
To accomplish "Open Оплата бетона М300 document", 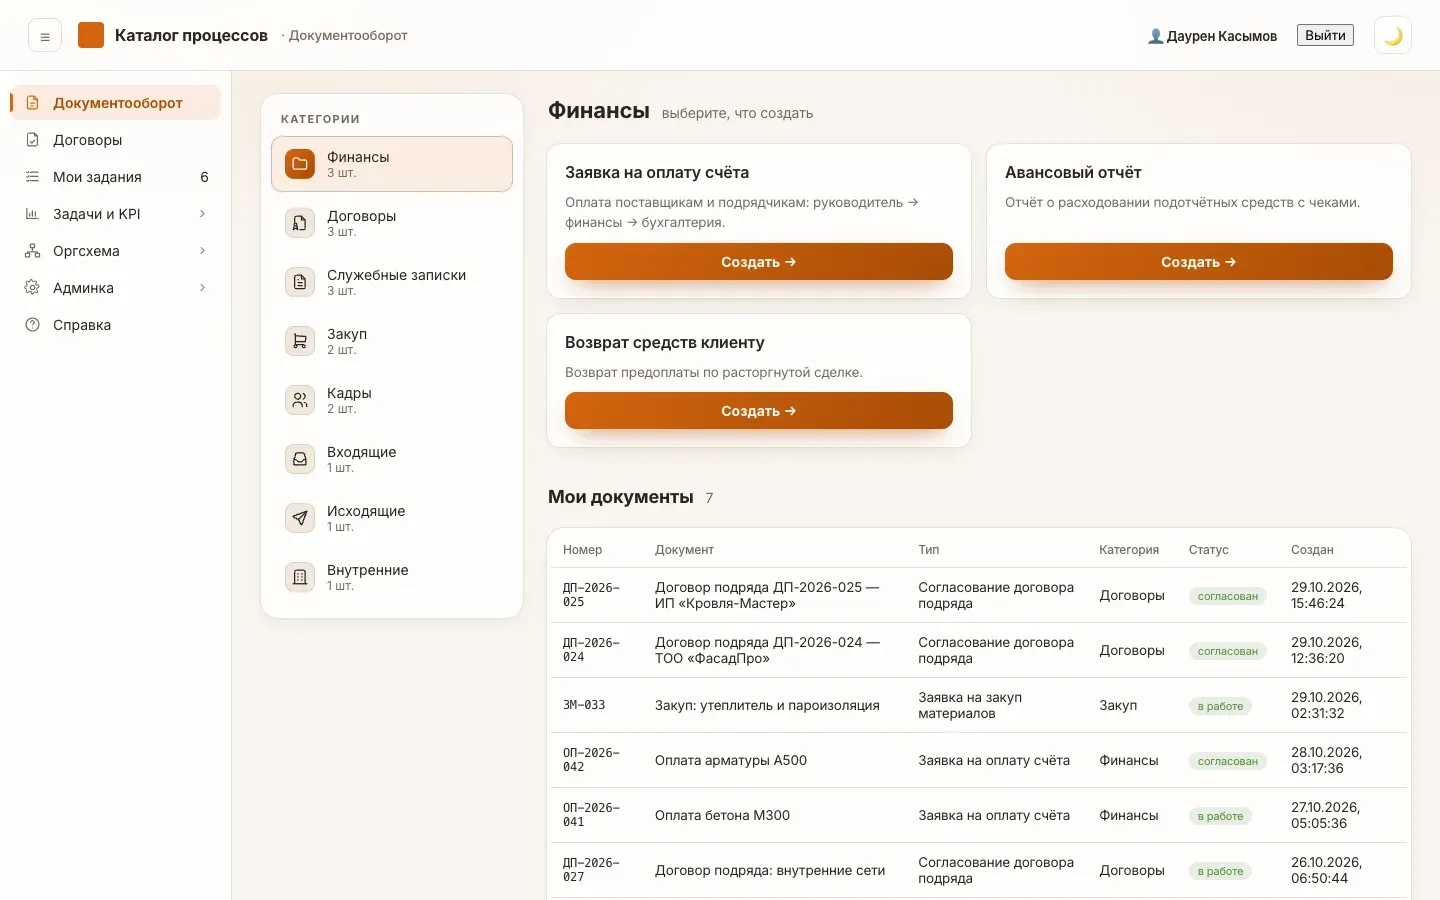I will 979,815.
